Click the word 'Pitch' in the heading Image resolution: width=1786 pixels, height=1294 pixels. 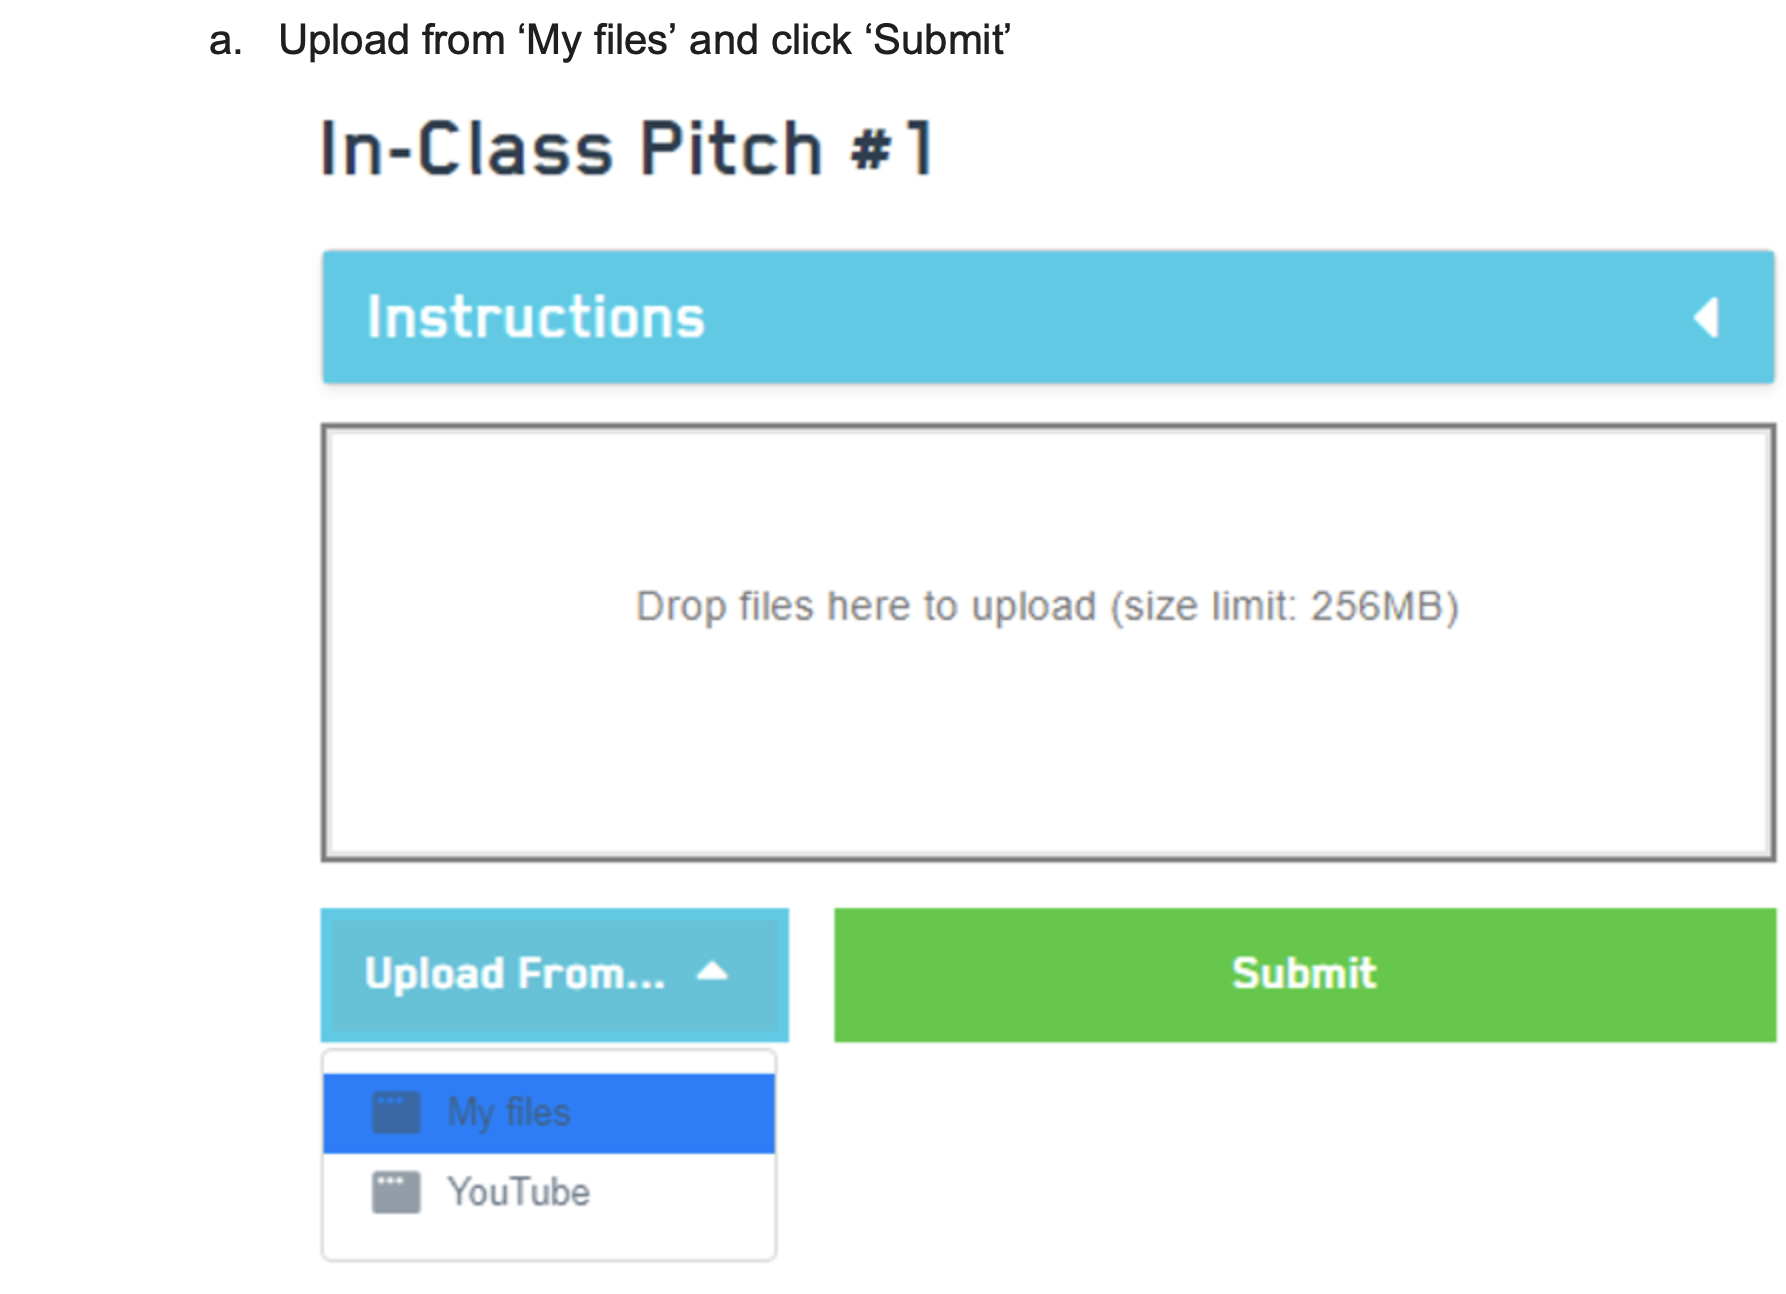731,150
